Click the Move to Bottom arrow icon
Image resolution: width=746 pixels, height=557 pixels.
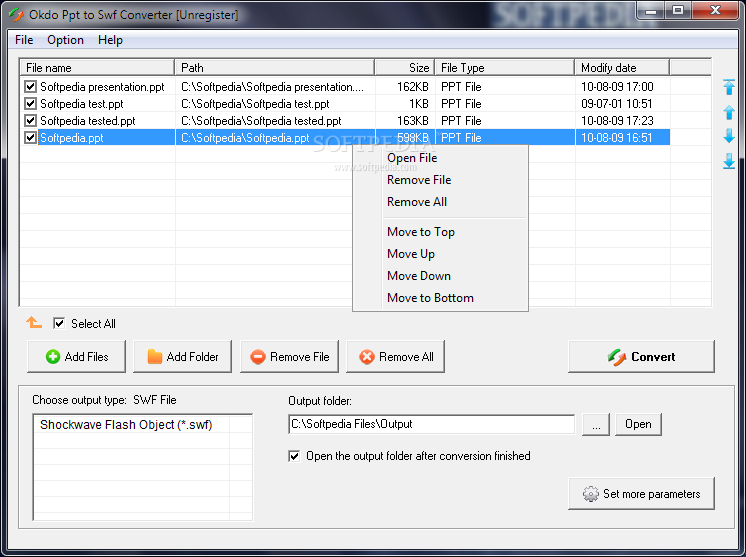pyautogui.click(x=729, y=161)
